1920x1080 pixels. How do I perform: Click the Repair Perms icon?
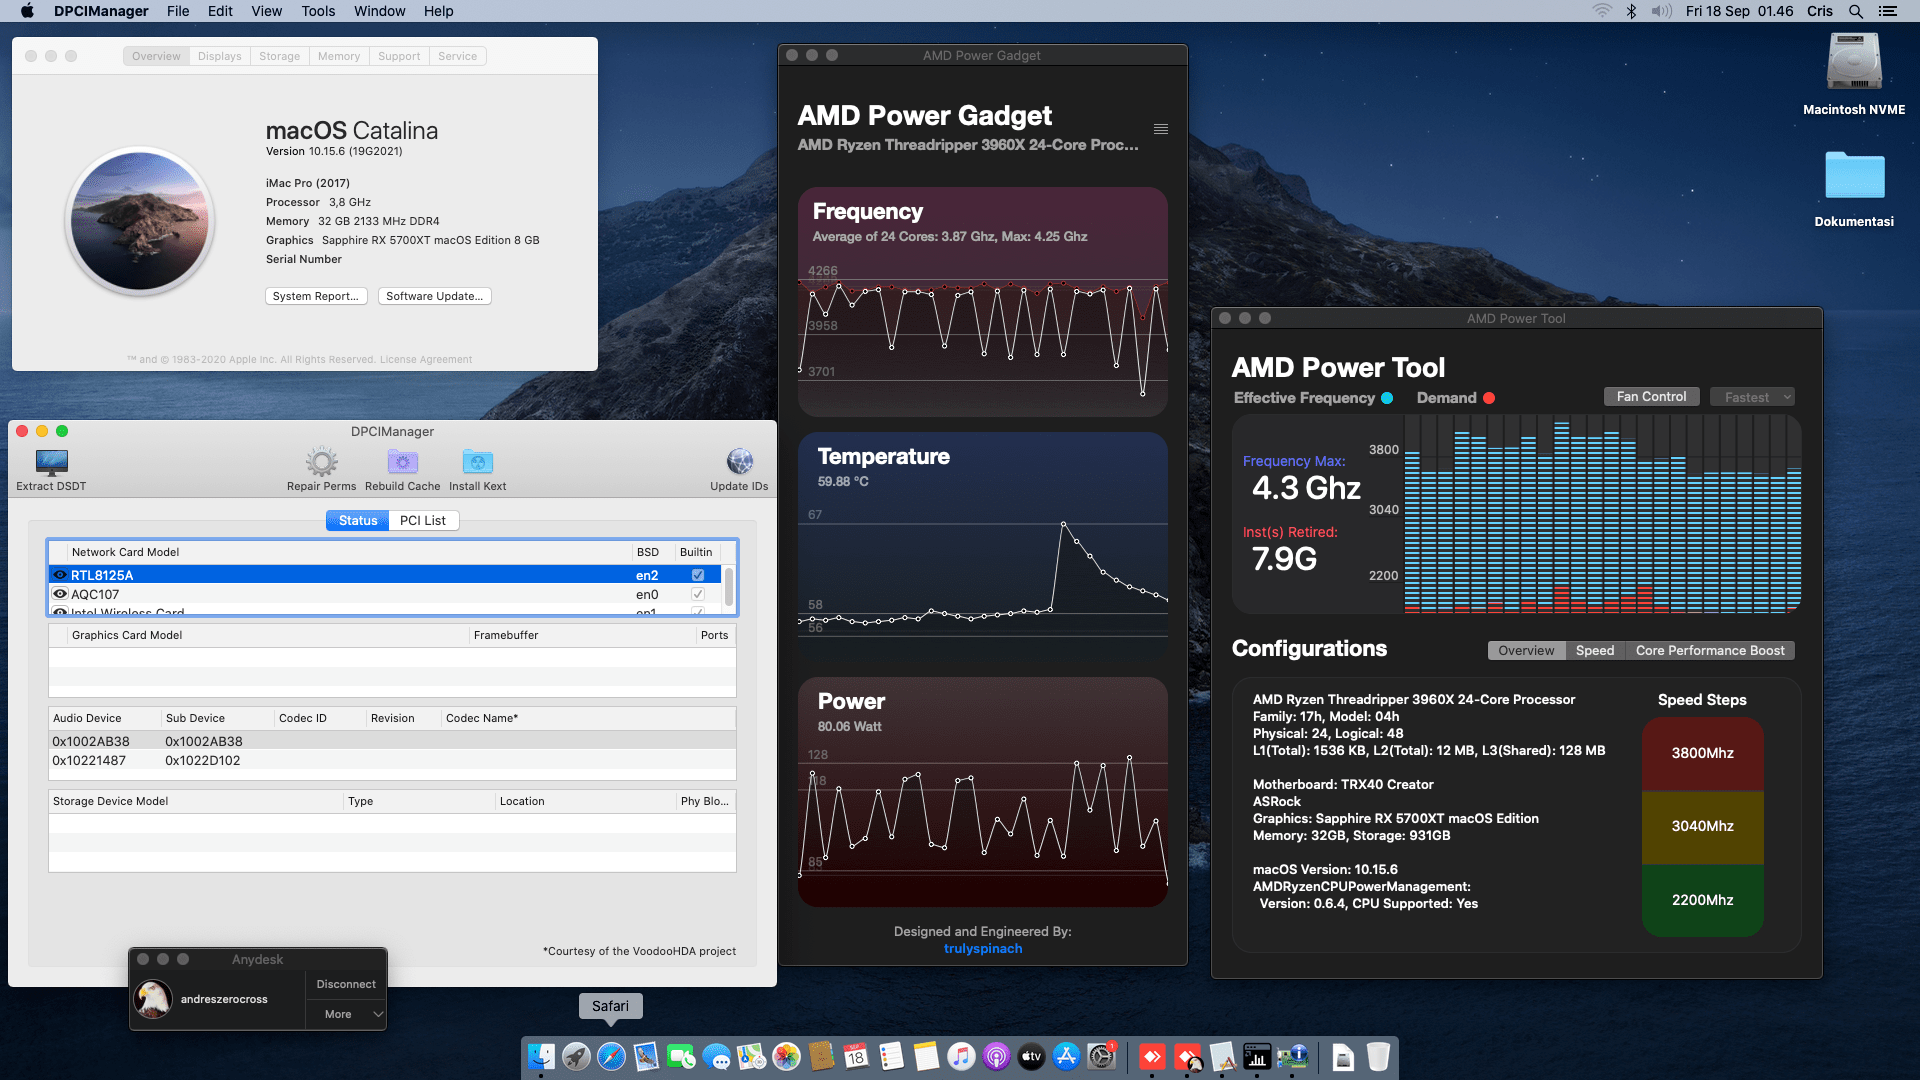tap(321, 462)
